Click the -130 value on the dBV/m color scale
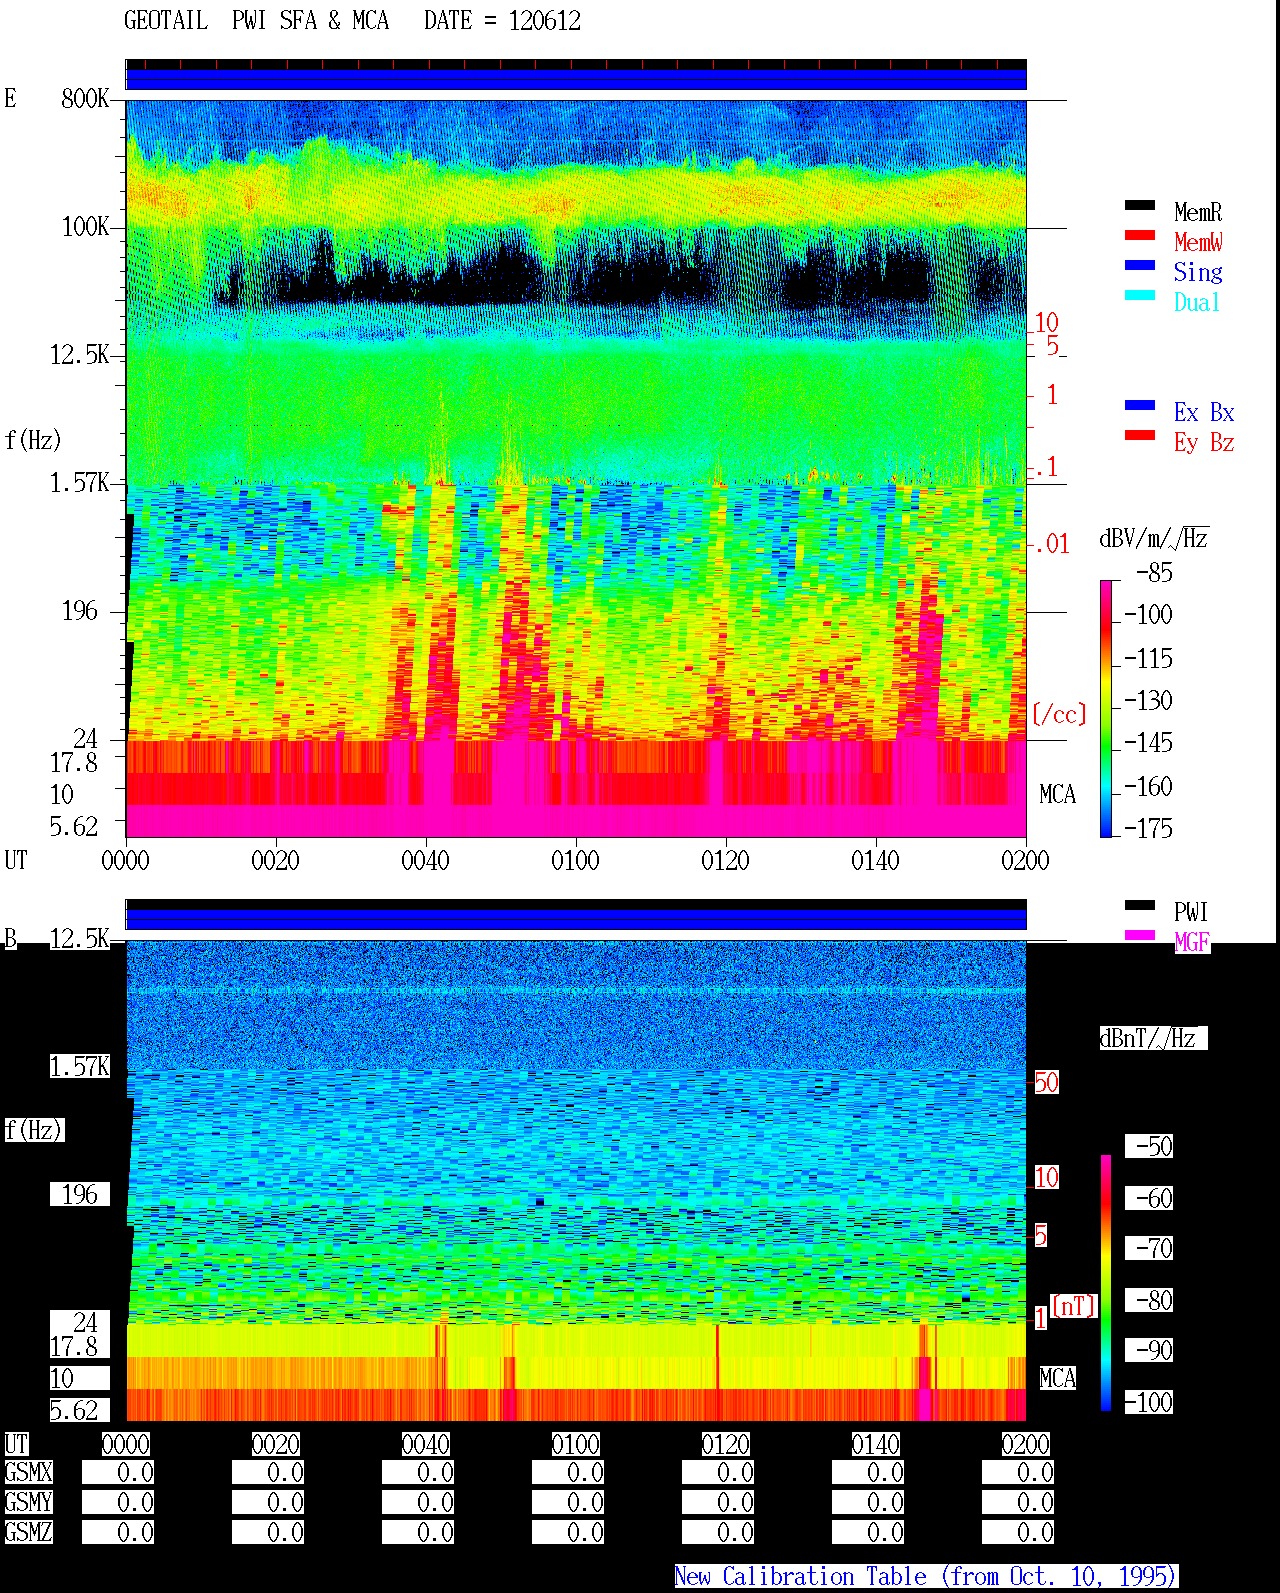 (x=1148, y=701)
